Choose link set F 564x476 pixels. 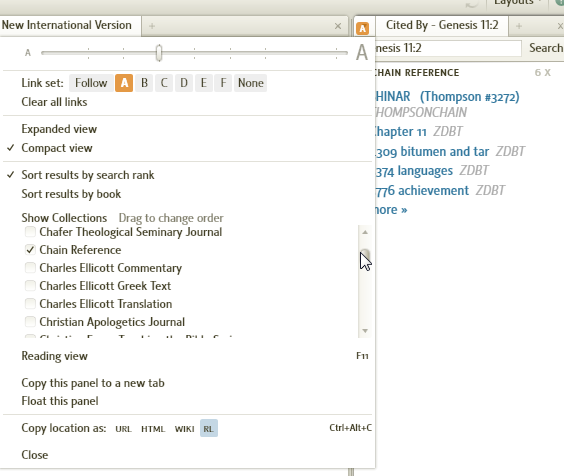(223, 83)
